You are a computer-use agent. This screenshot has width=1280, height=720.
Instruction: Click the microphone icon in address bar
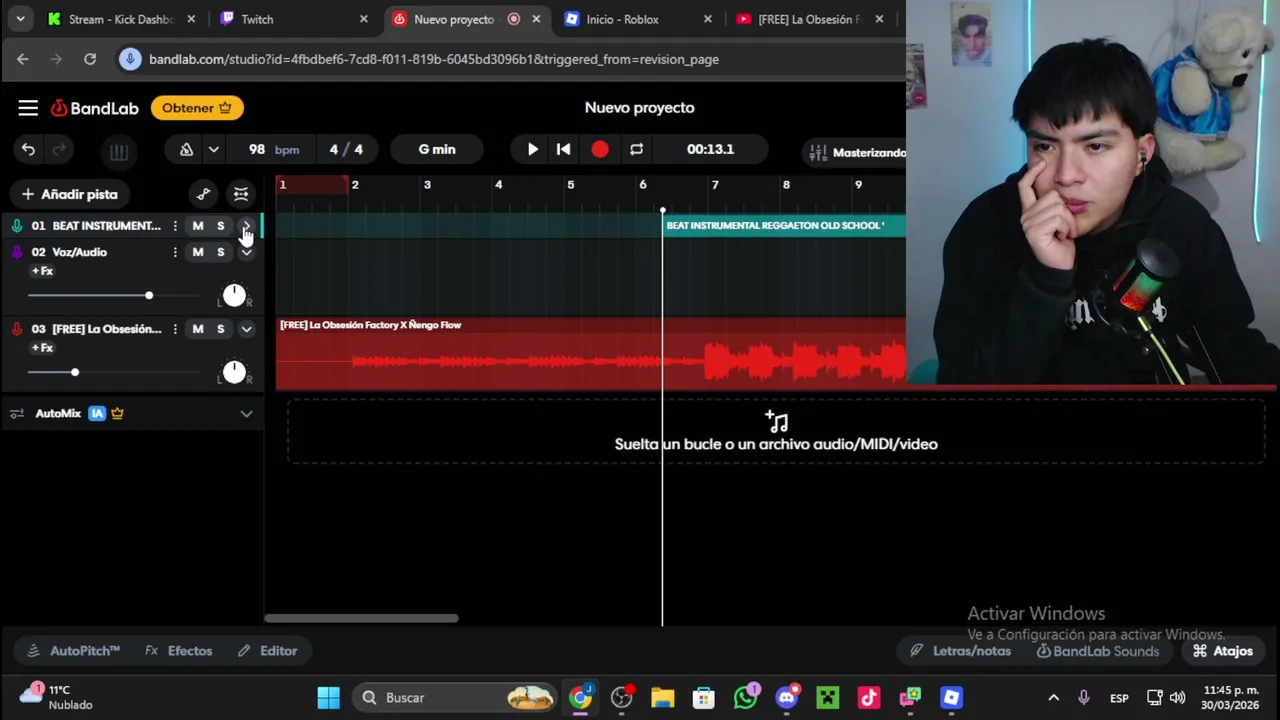pyautogui.click(x=130, y=59)
